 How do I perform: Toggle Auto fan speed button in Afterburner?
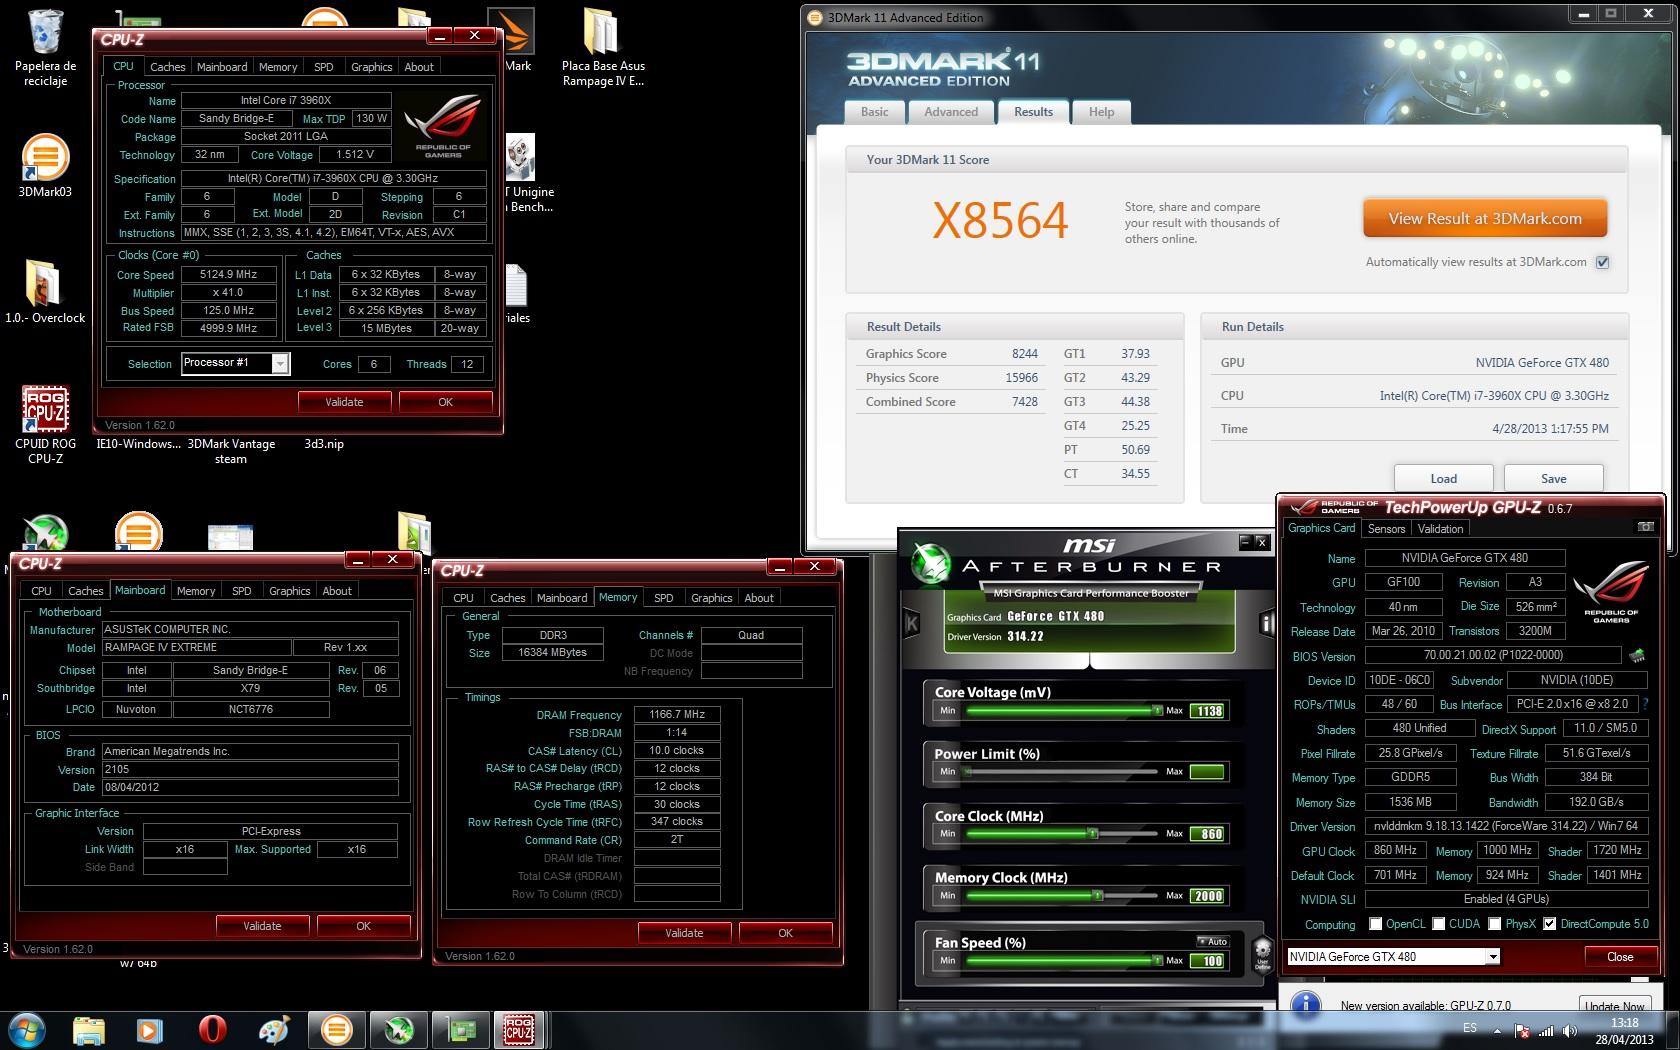tap(1213, 942)
